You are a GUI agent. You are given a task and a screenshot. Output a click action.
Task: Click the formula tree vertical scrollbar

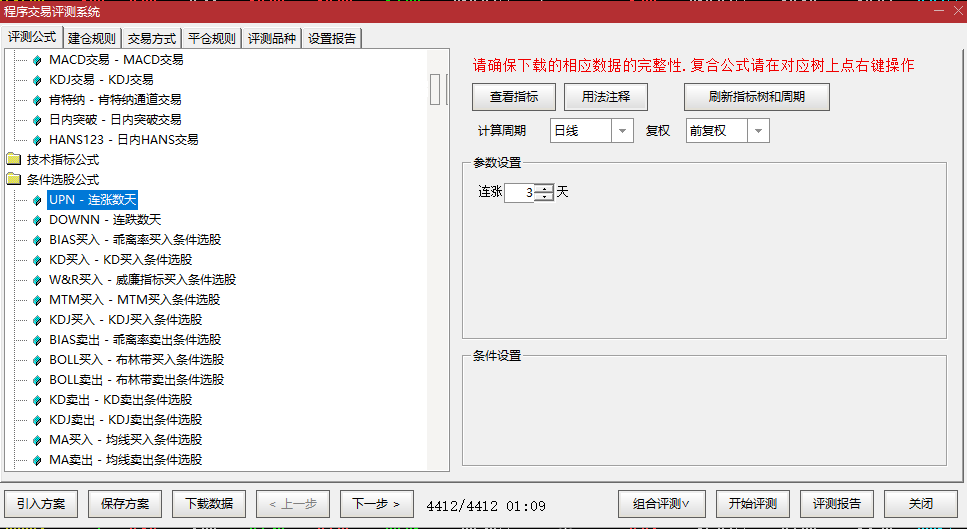(436, 89)
